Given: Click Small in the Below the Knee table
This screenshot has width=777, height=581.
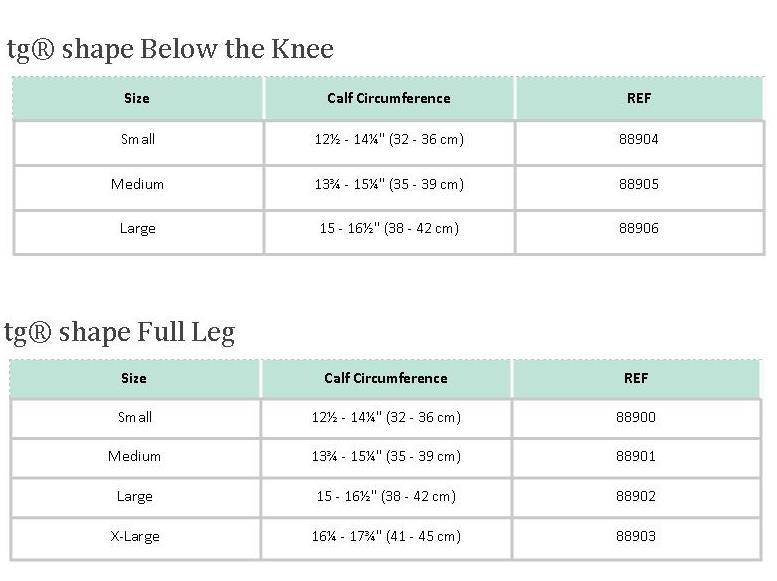Looking at the screenshot, I should pos(138,140).
